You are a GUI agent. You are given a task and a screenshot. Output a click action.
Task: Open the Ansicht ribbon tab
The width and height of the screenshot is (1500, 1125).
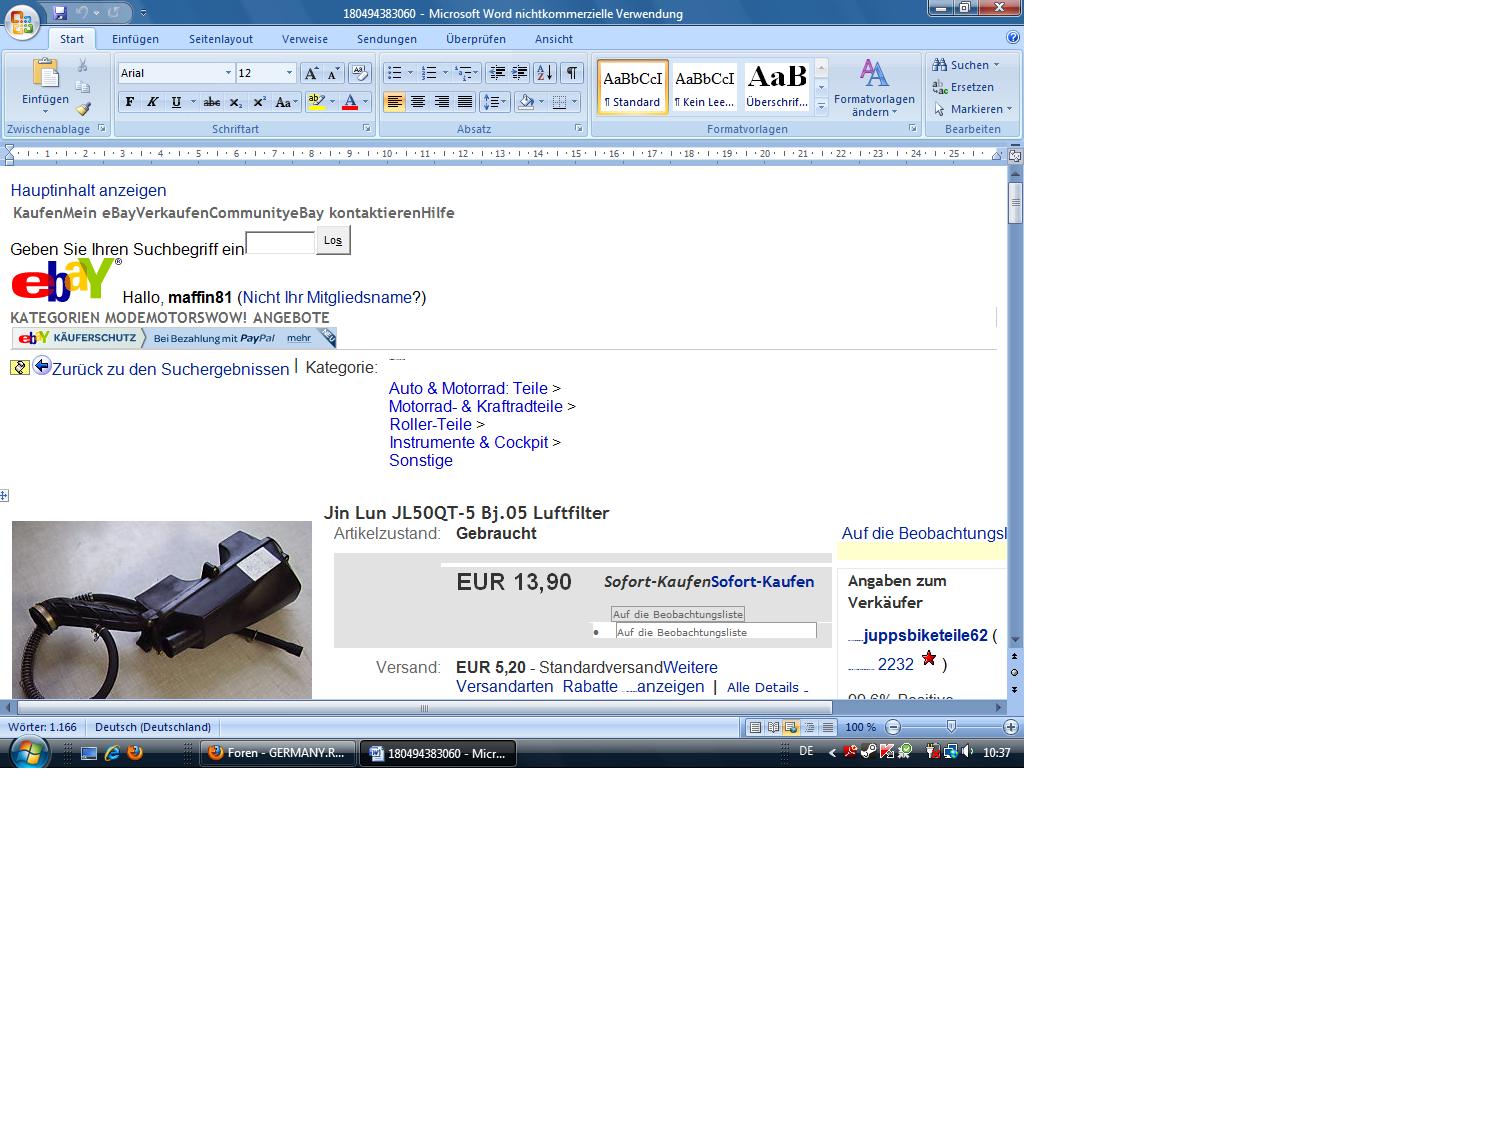coord(554,39)
